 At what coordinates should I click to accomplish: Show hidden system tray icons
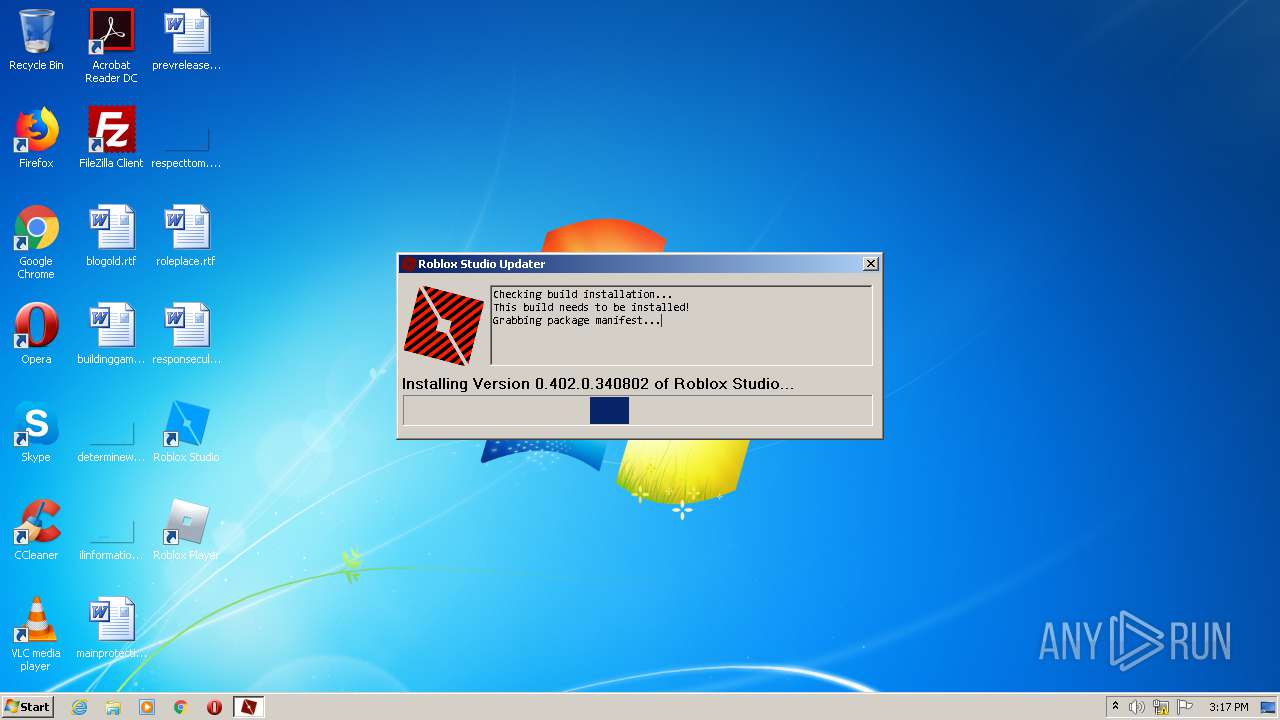point(1115,707)
